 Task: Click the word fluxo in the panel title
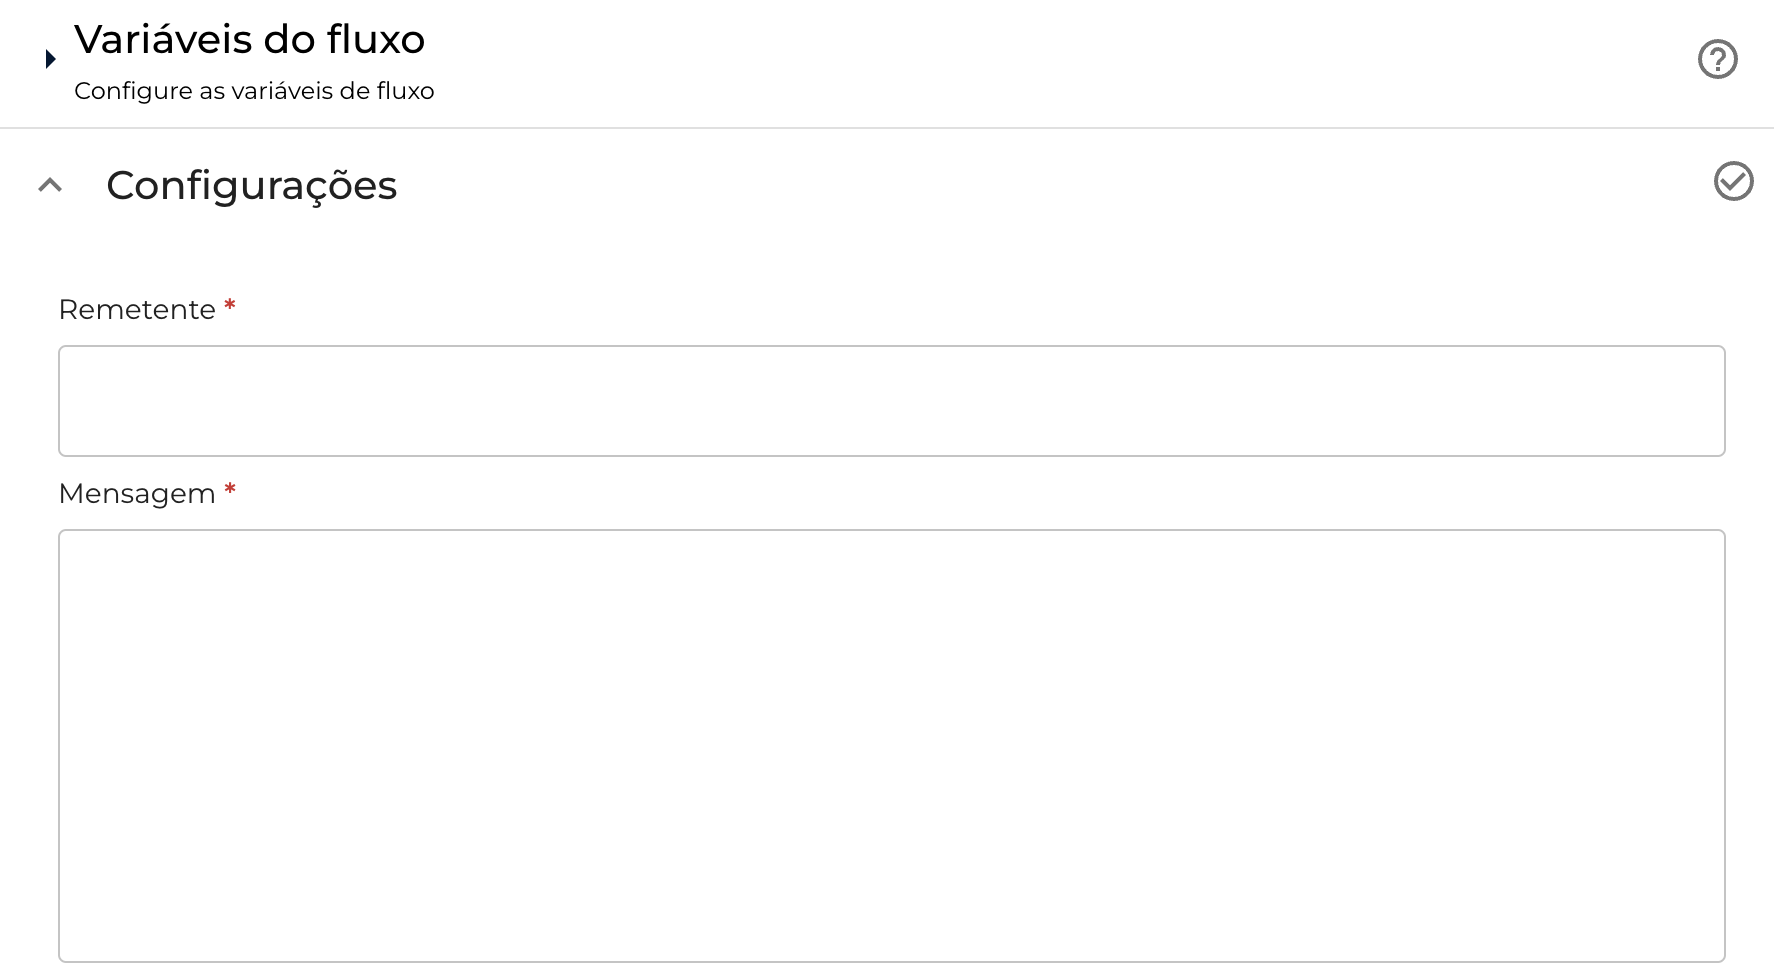[376, 40]
